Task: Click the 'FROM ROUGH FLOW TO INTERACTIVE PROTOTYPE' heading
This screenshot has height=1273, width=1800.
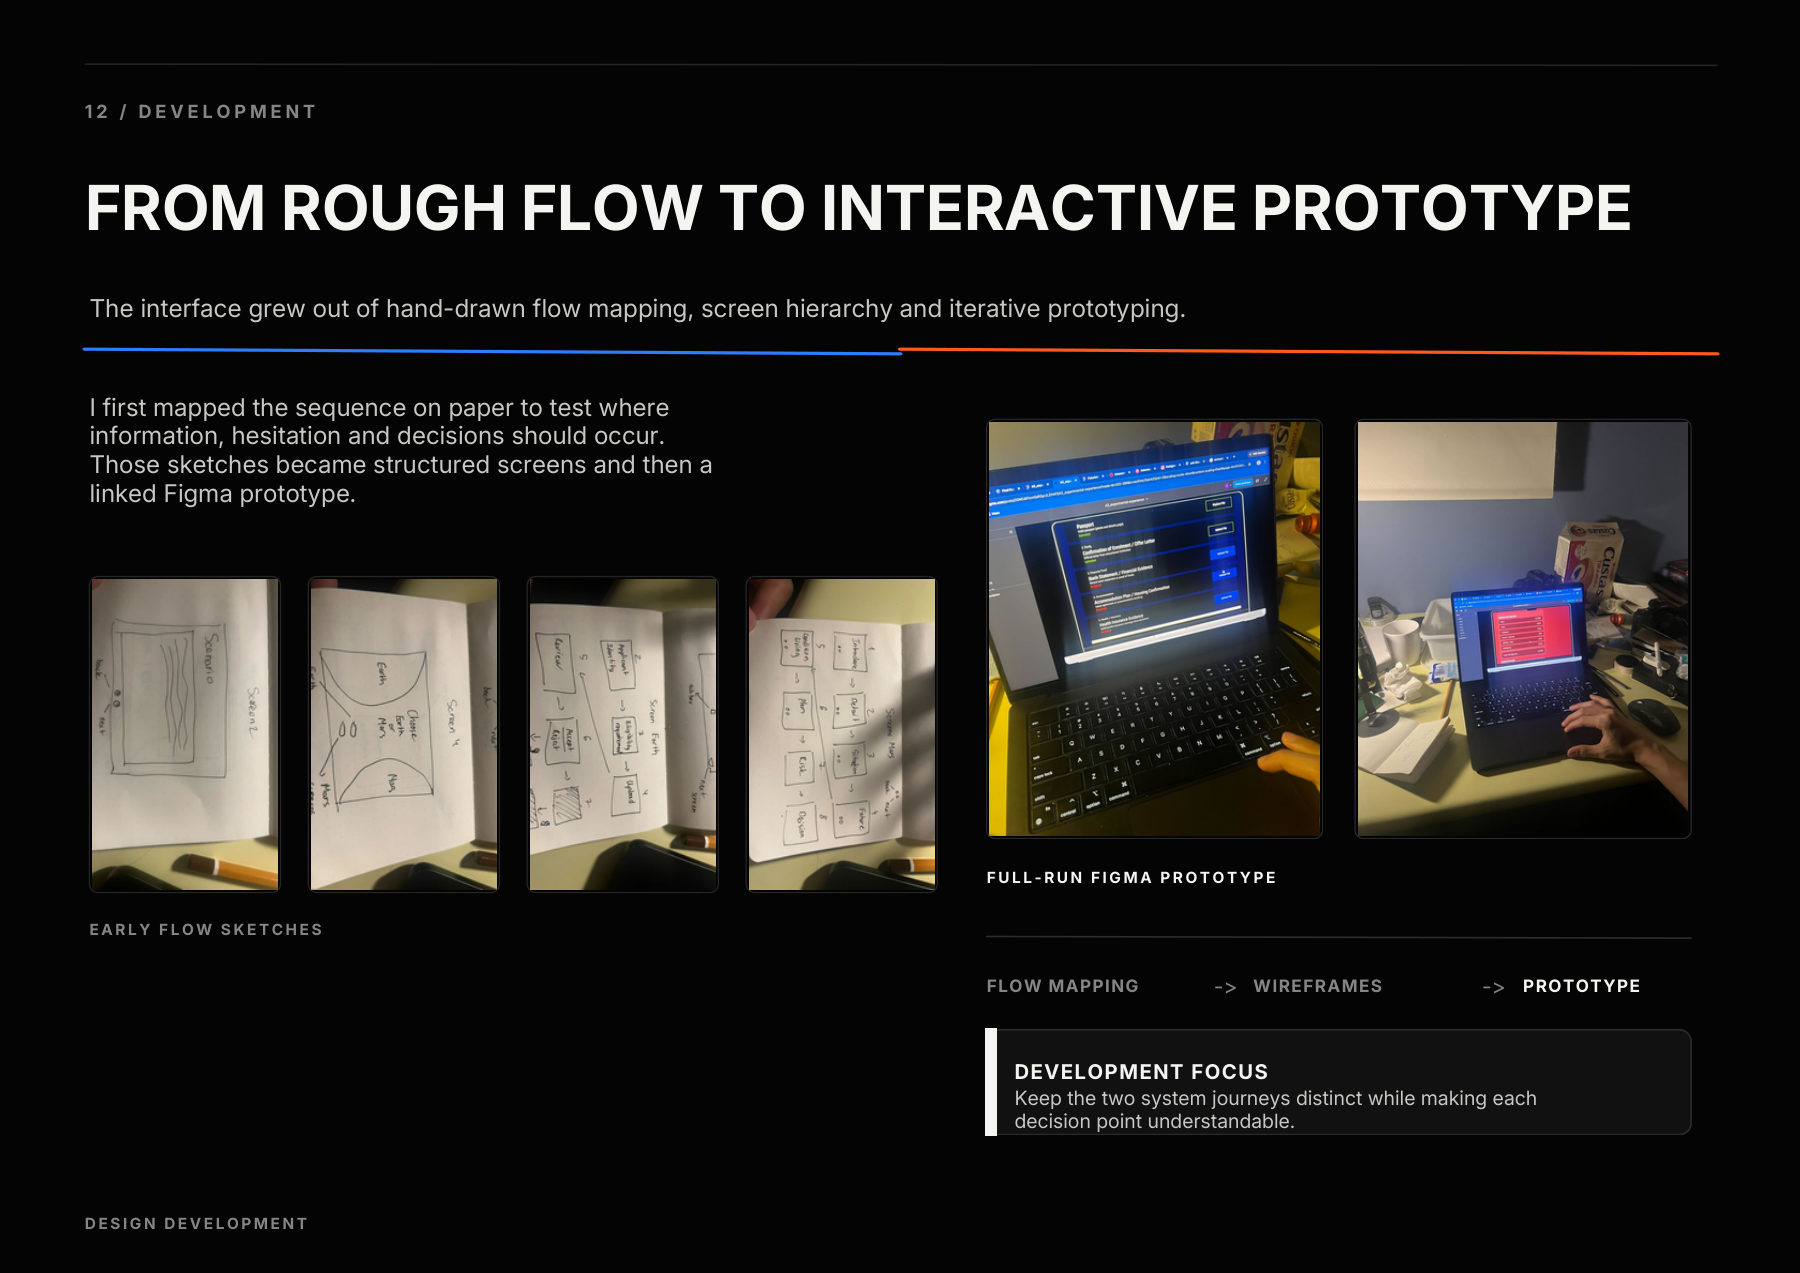Action: tap(858, 208)
